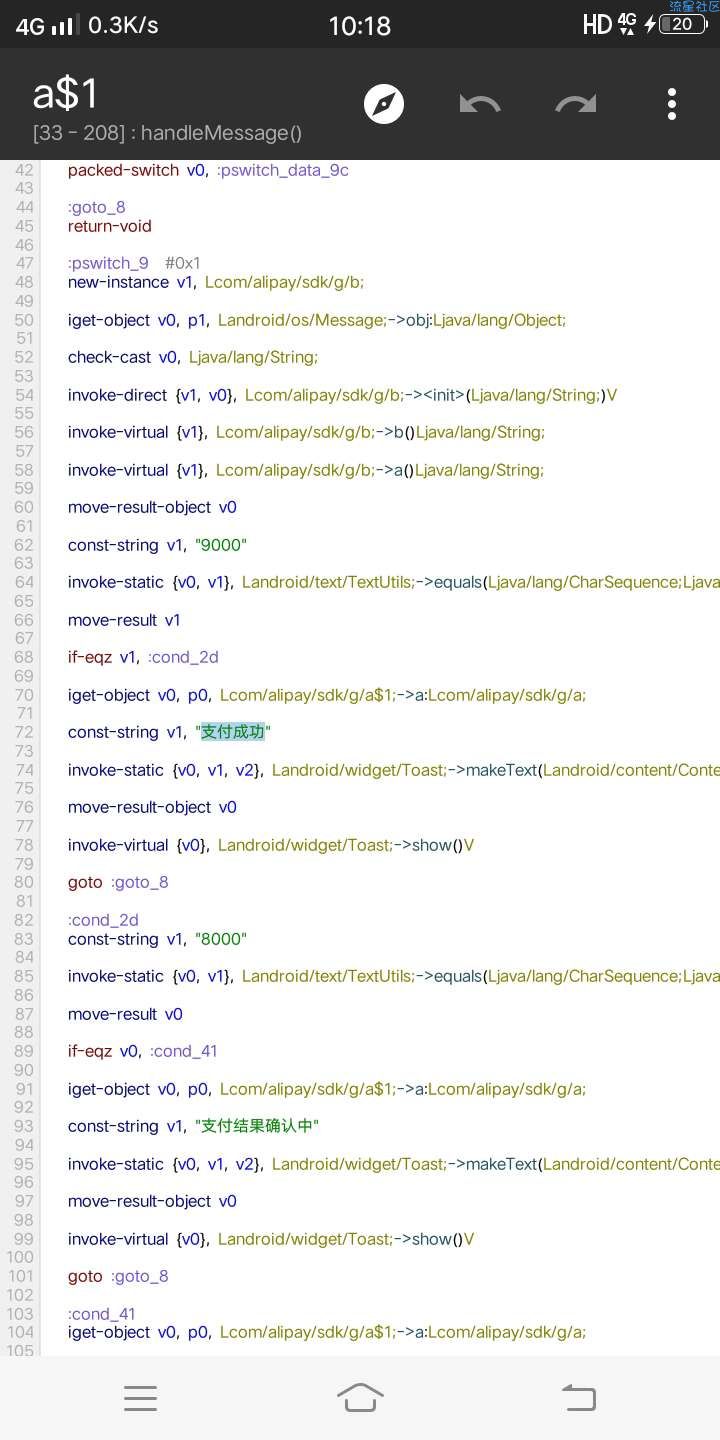Select the highlighted string 支付成功
This screenshot has width=720, height=1440.
coord(233,732)
